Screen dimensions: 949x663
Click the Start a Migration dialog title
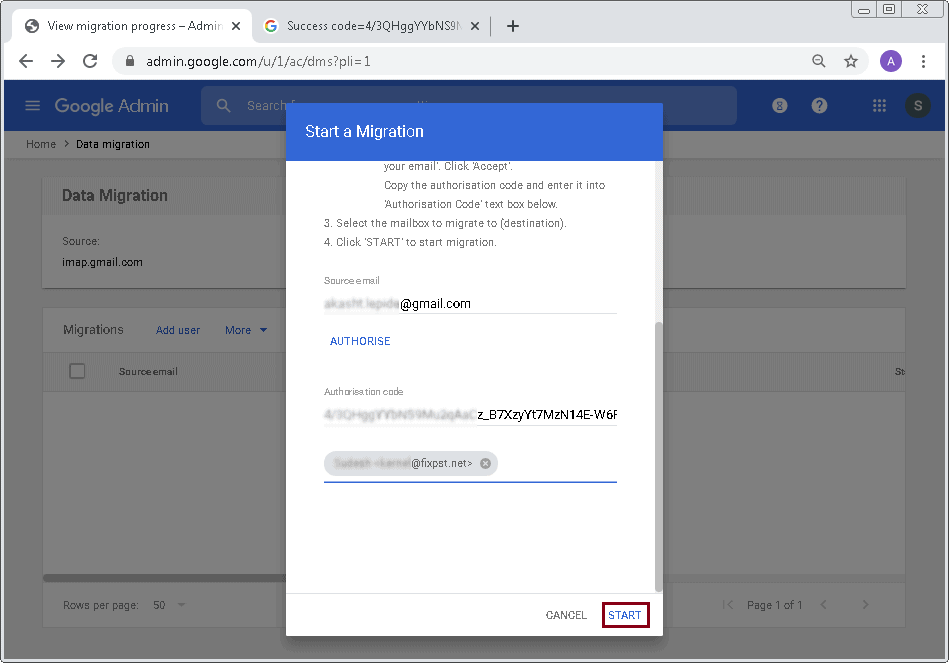364,131
